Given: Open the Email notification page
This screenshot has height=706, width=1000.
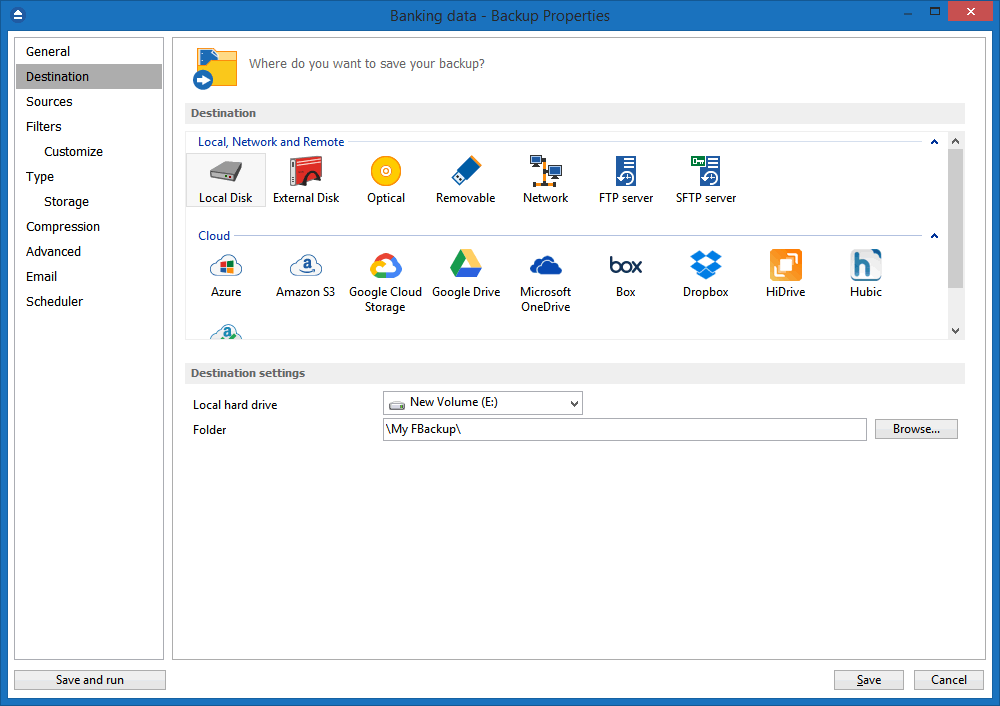Looking at the screenshot, I should 89,276.
